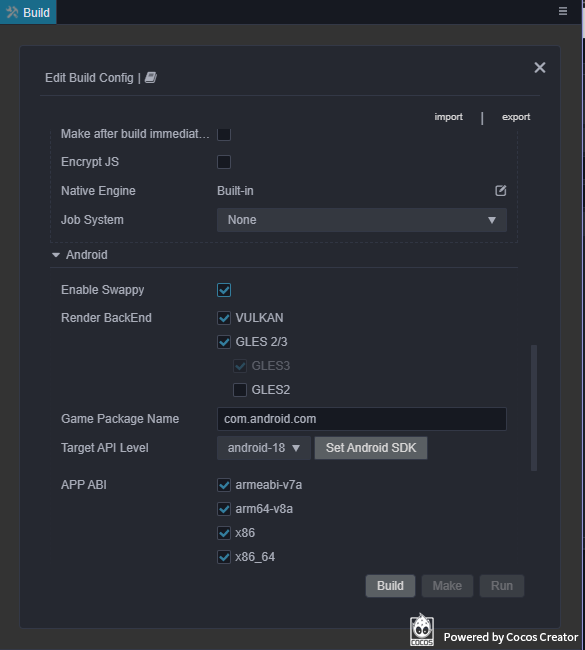Screen dimensions: 585x650
Task: Uncheck the VULKAN render backend
Action: click(x=224, y=318)
